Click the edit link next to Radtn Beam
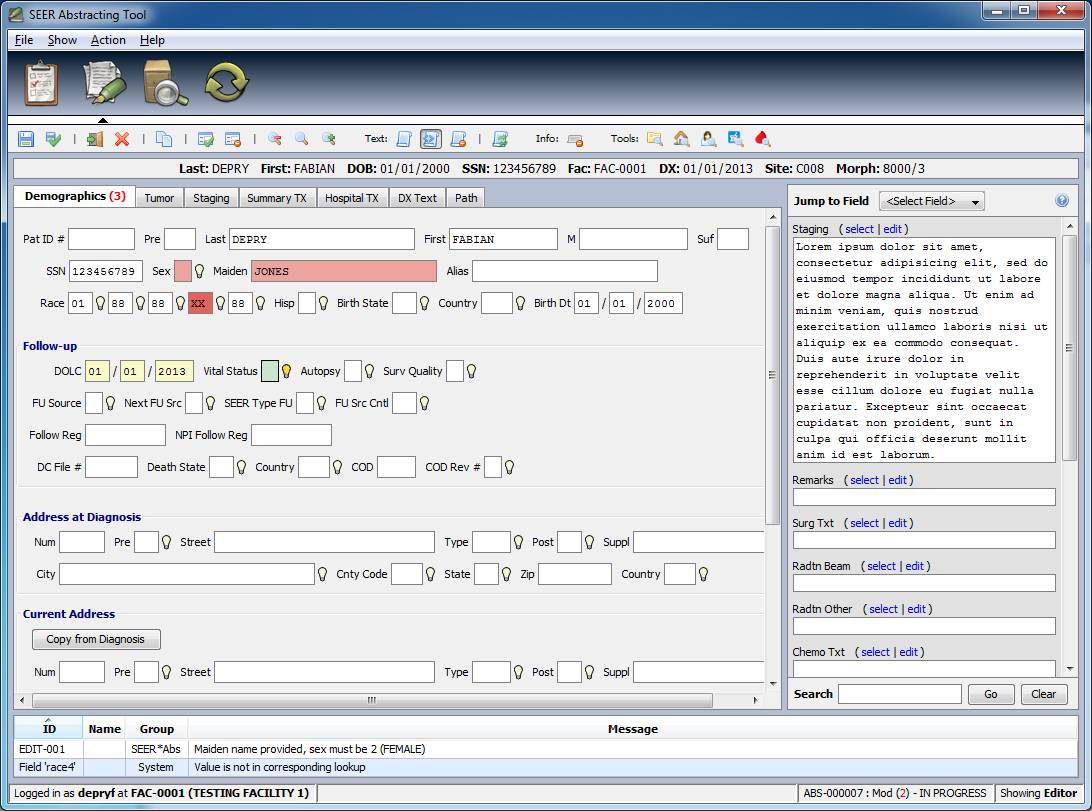The image size is (1092, 811). [x=914, y=567]
